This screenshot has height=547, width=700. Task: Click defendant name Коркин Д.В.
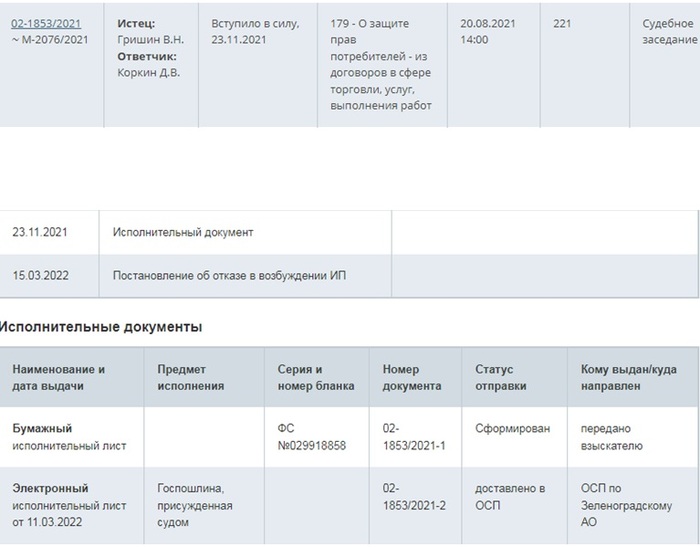149,73
